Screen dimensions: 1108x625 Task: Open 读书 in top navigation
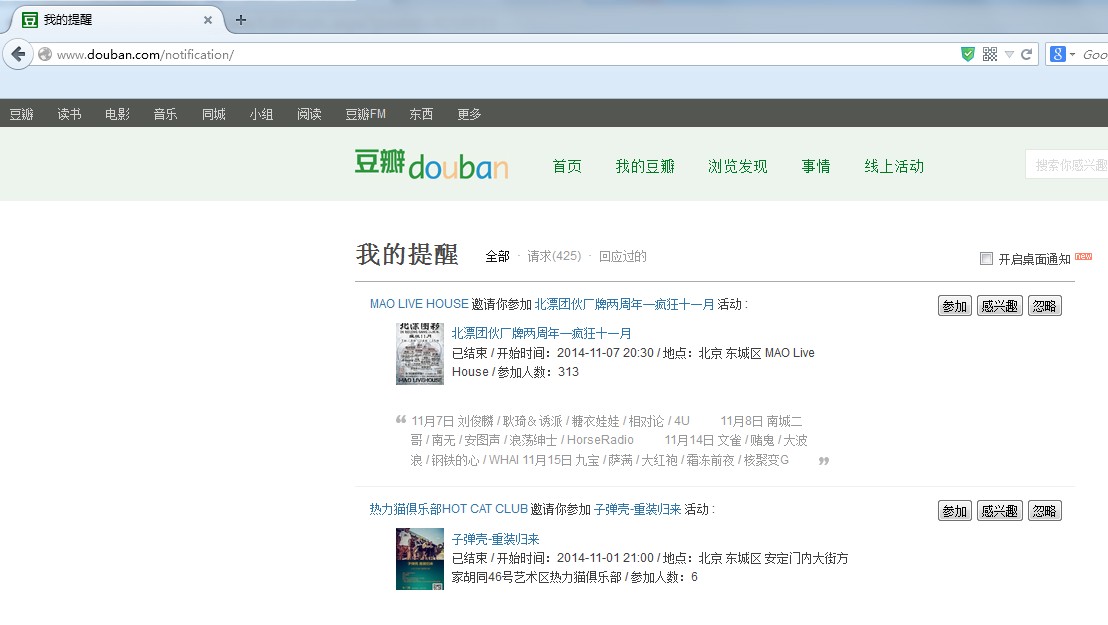(x=69, y=114)
